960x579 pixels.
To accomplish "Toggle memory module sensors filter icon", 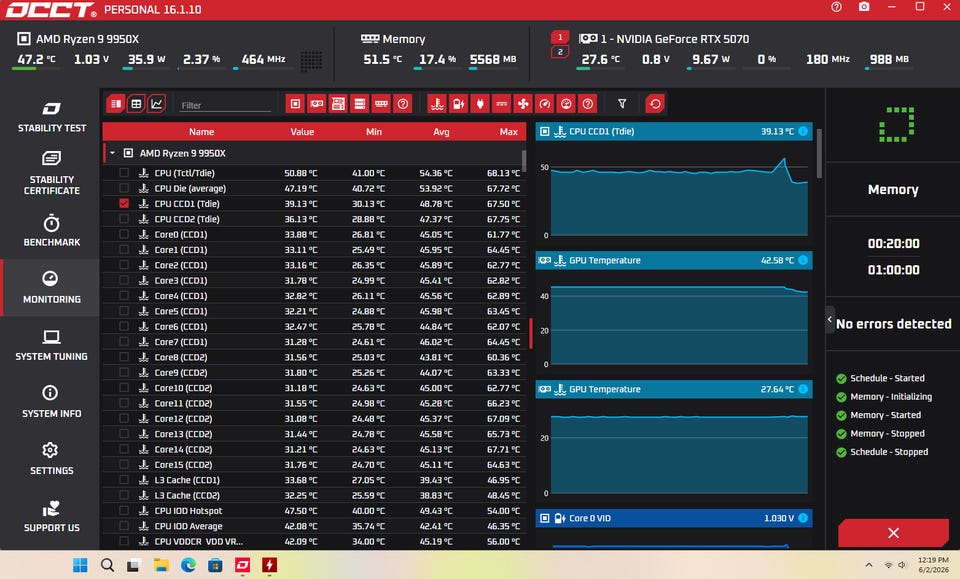I will 381,104.
